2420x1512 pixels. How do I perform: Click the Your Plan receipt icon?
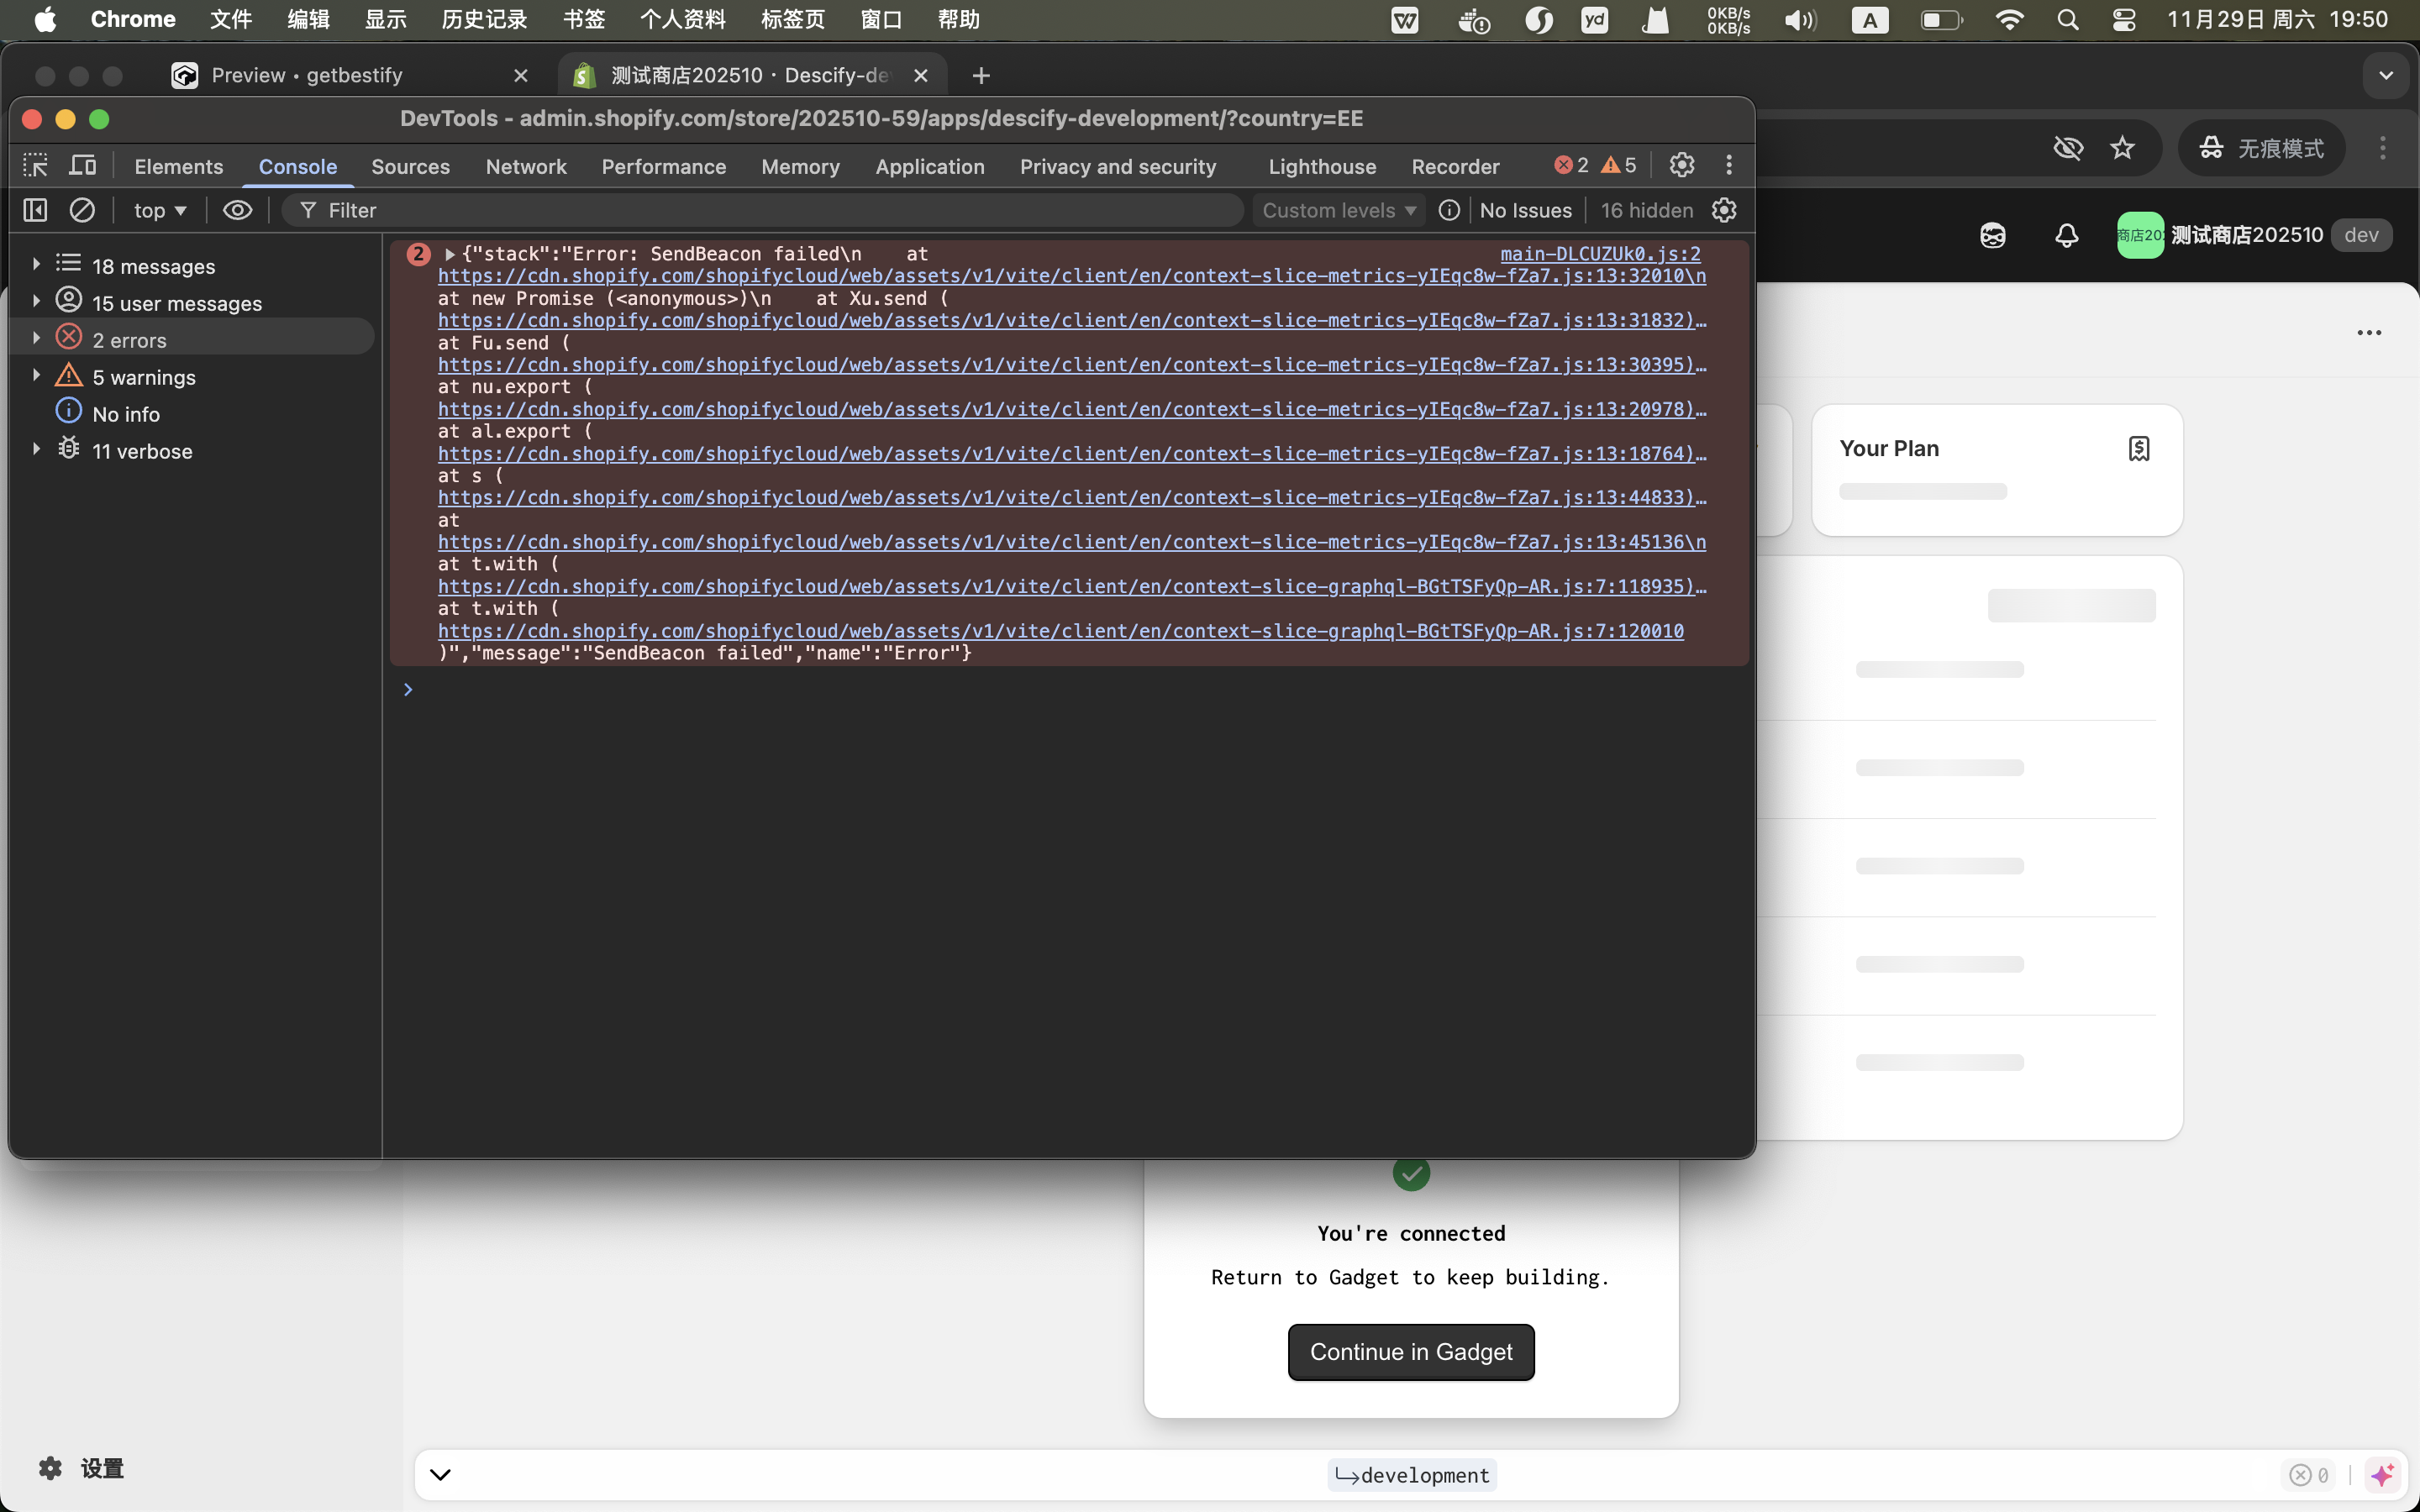[2138, 448]
